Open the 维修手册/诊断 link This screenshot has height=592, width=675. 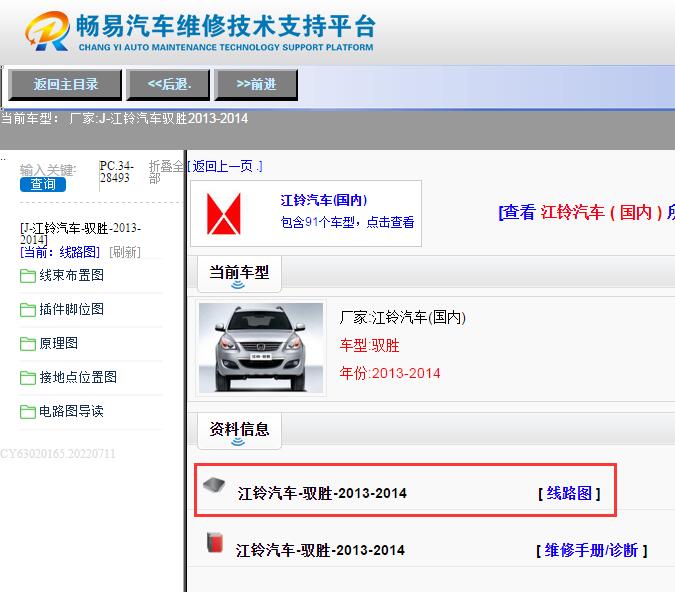click(591, 551)
